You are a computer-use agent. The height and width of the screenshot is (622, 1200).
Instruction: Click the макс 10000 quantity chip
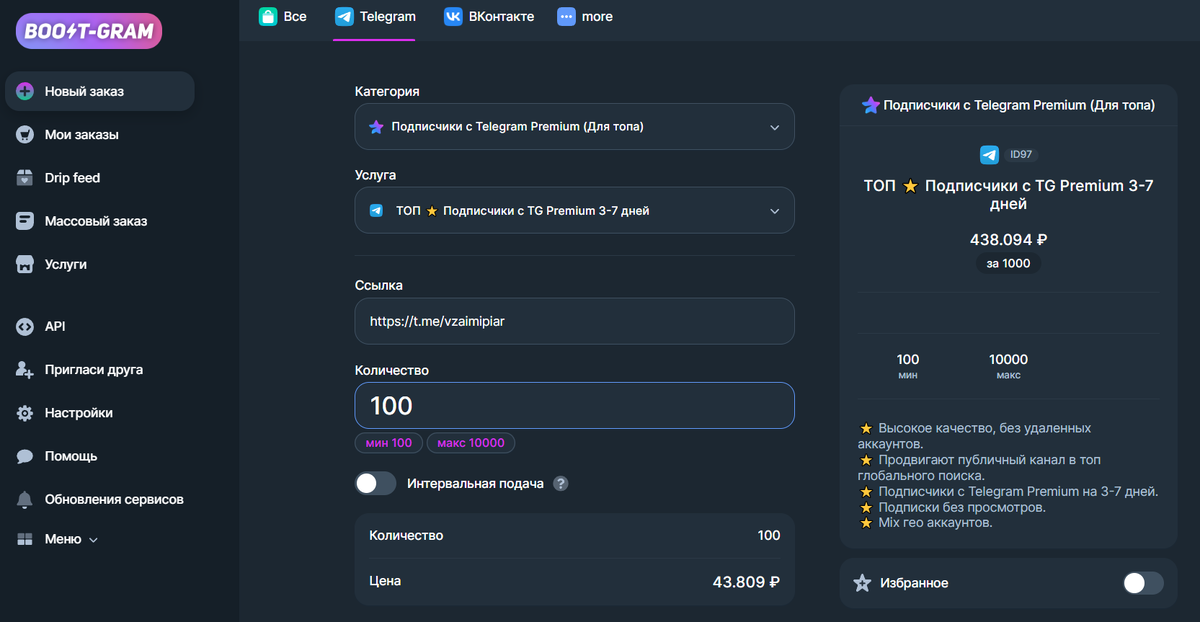(x=471, y=442)
